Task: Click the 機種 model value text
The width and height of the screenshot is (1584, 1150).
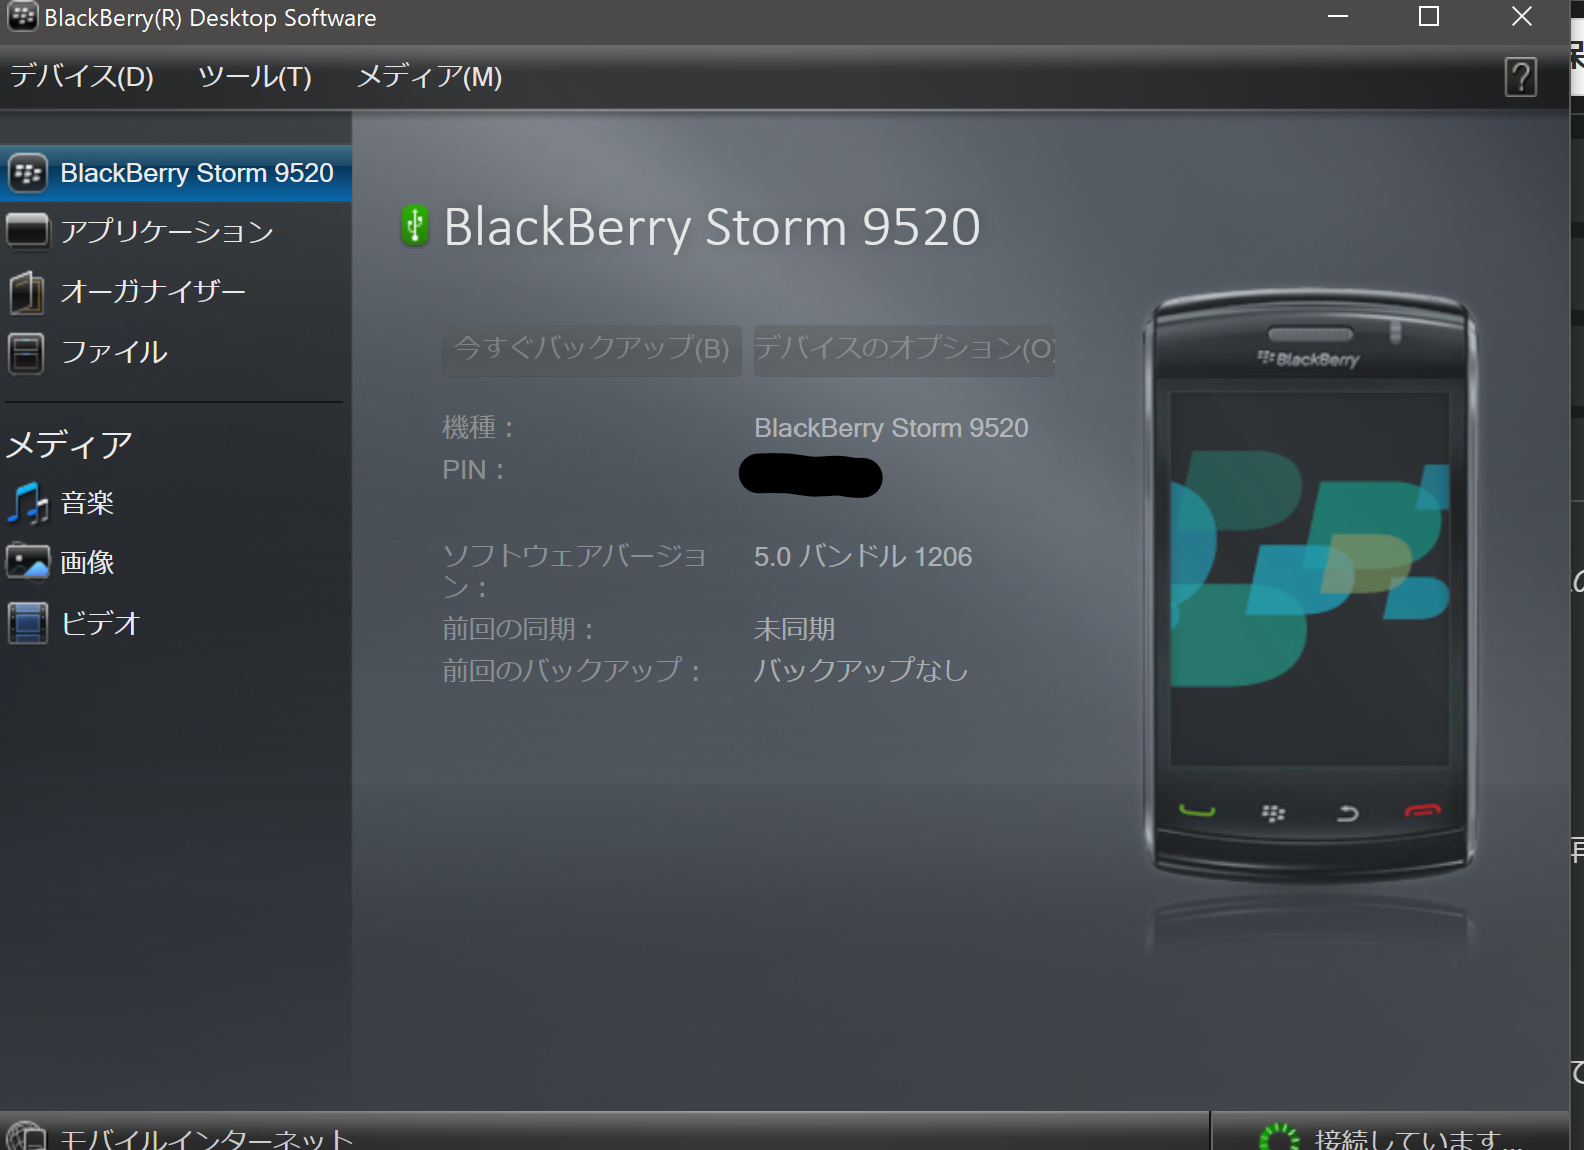Action: pos(891,428)
